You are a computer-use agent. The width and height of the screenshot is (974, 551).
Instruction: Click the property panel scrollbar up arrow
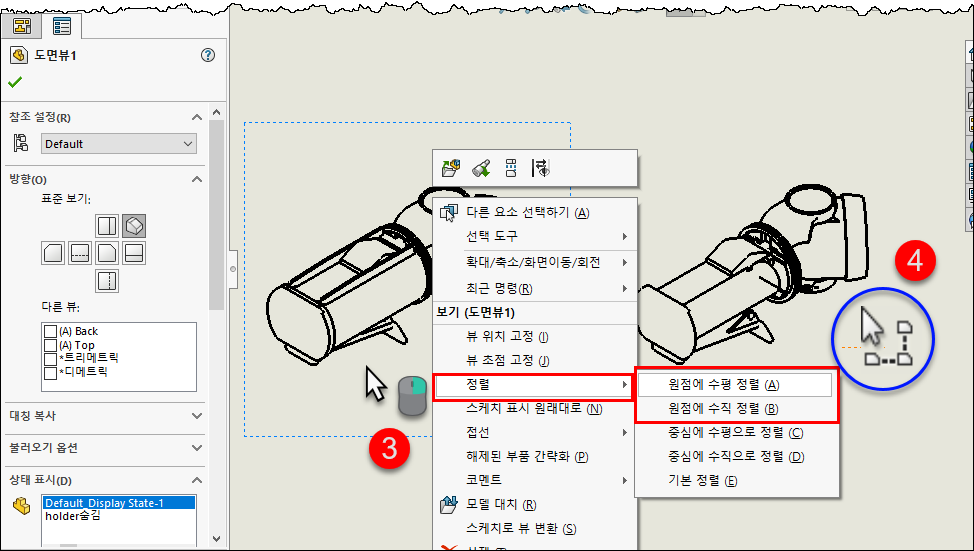(x=216, y=112)
